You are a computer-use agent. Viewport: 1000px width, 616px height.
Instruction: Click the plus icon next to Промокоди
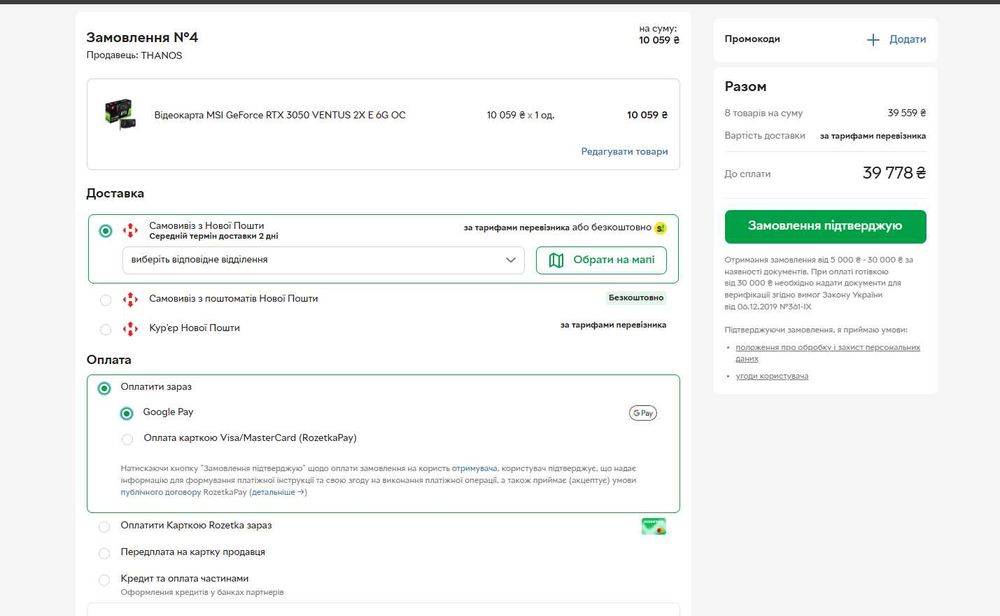[x=872, y=40]
